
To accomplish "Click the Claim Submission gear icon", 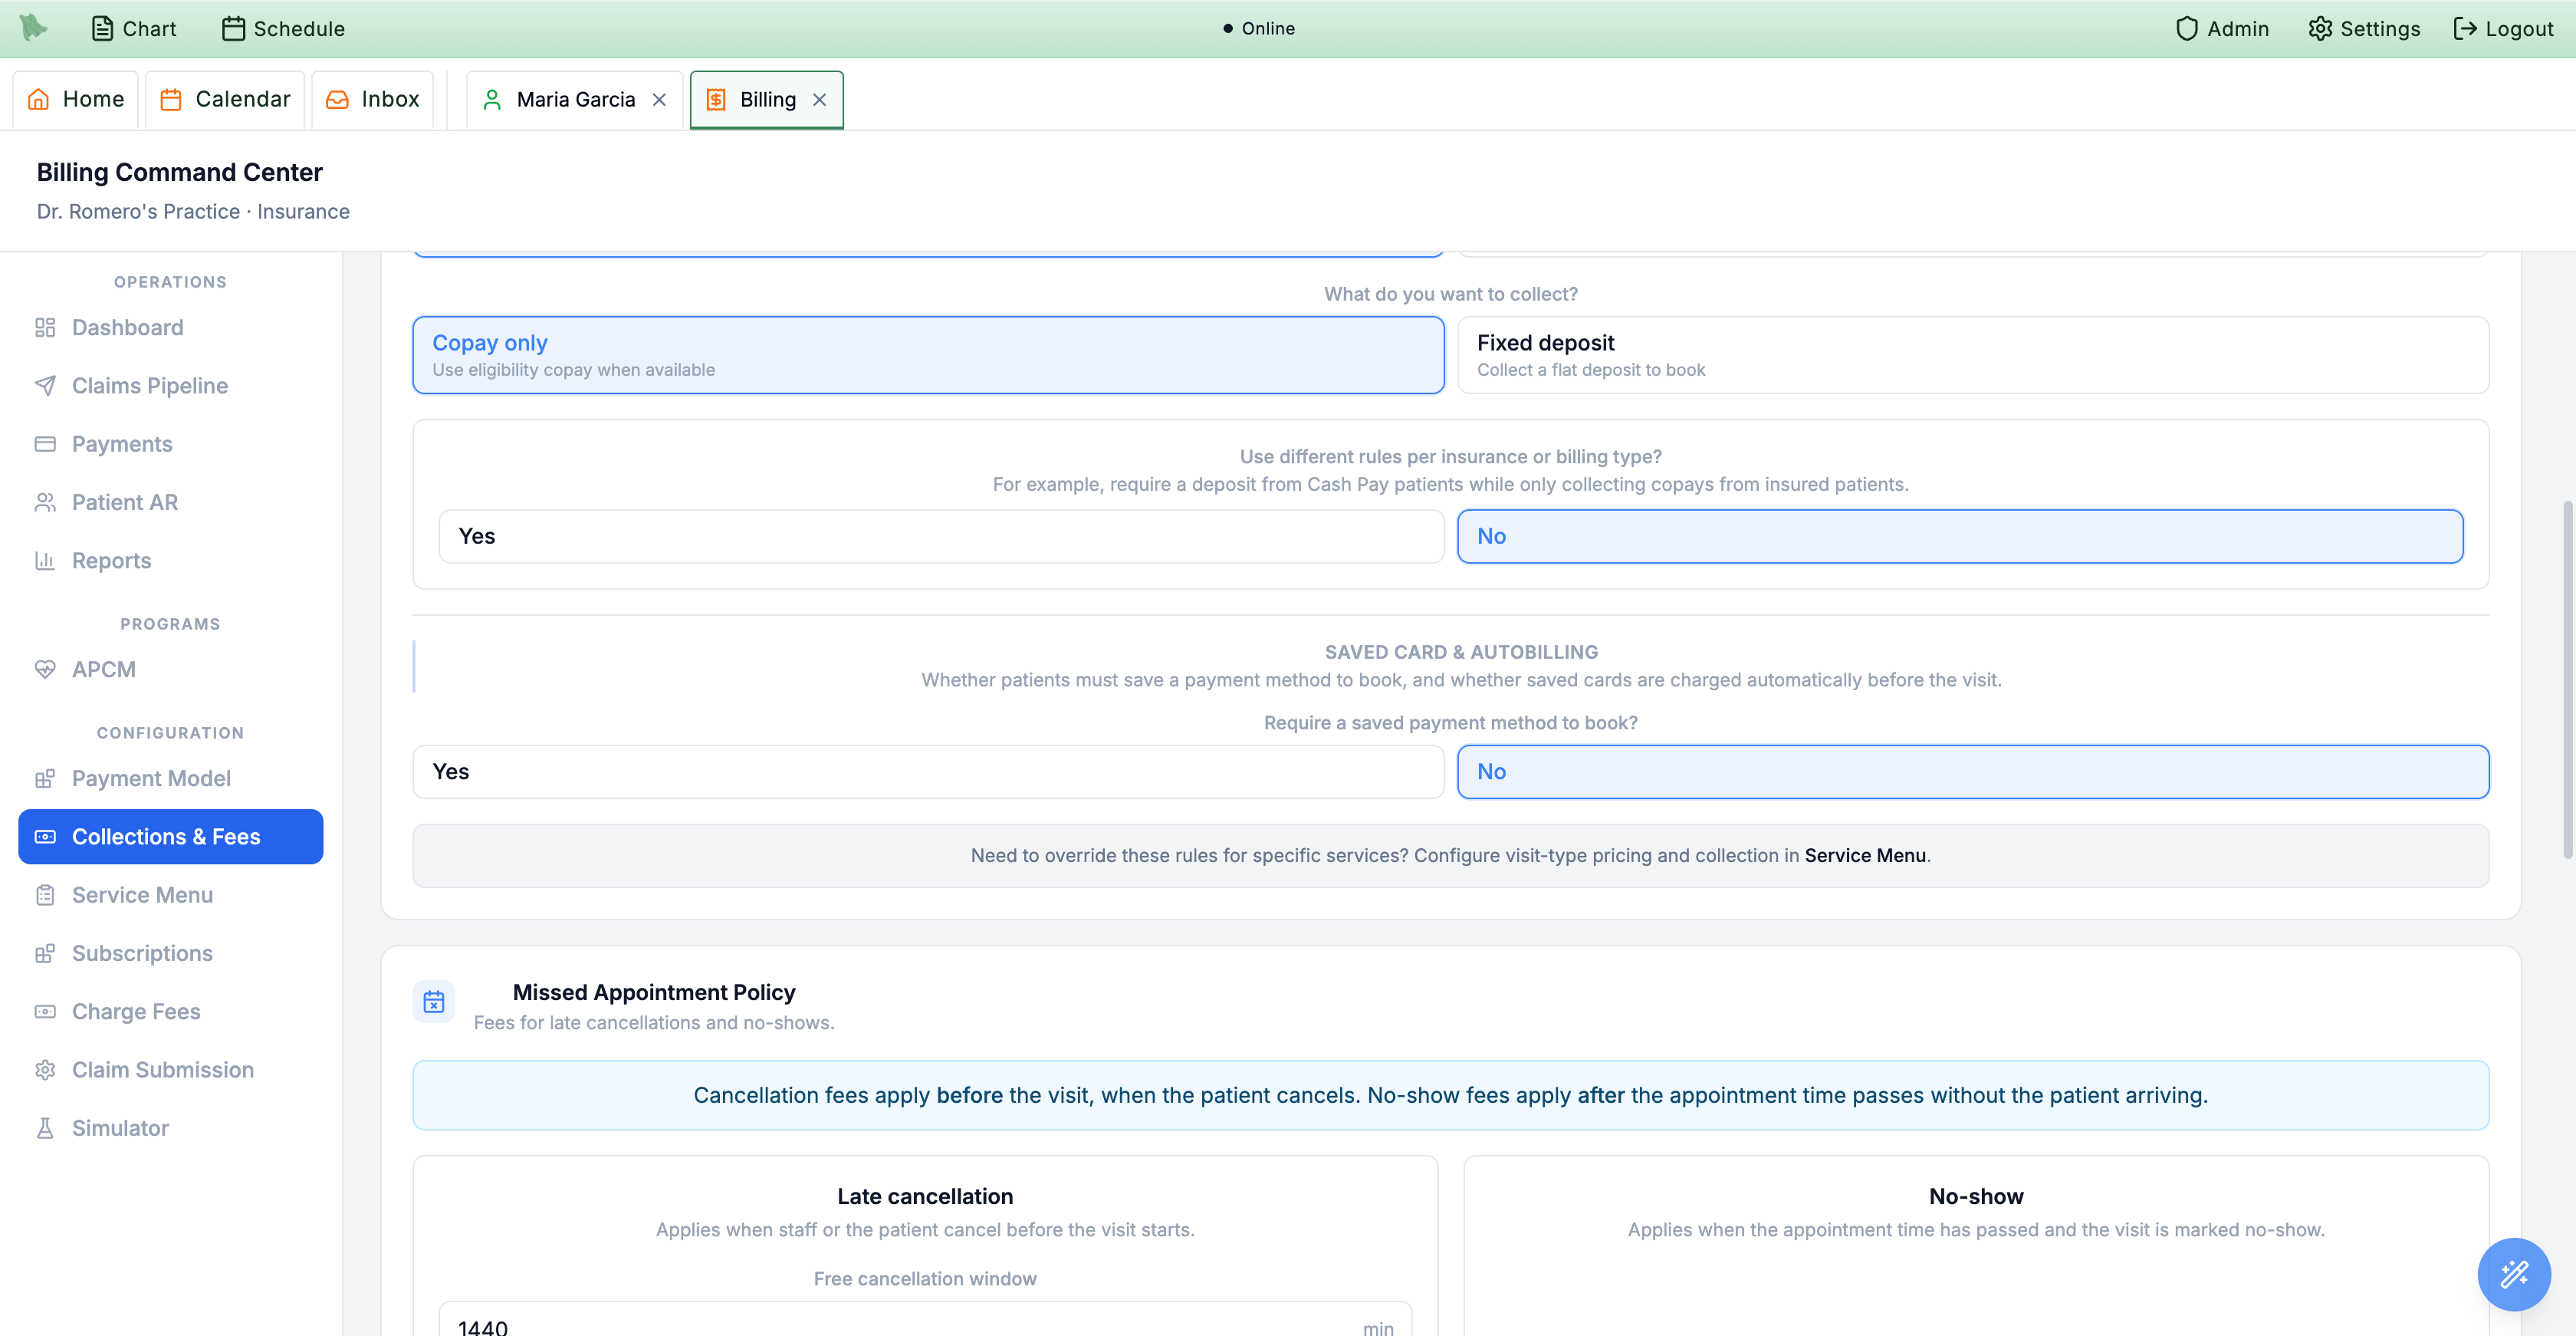I will click(45, 1069).
